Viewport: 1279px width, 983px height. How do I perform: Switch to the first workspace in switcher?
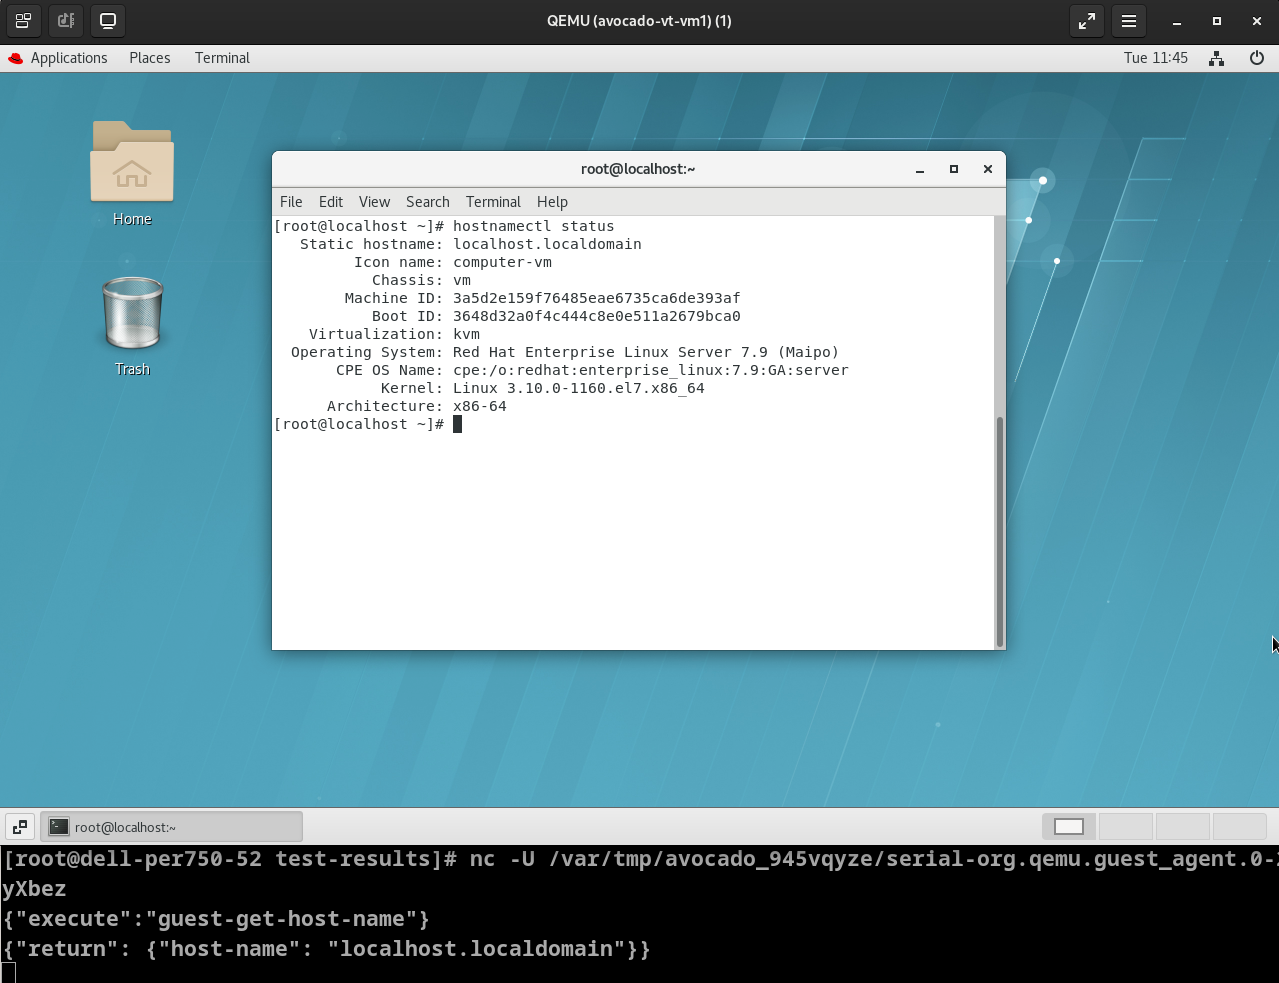(1069, 826)
